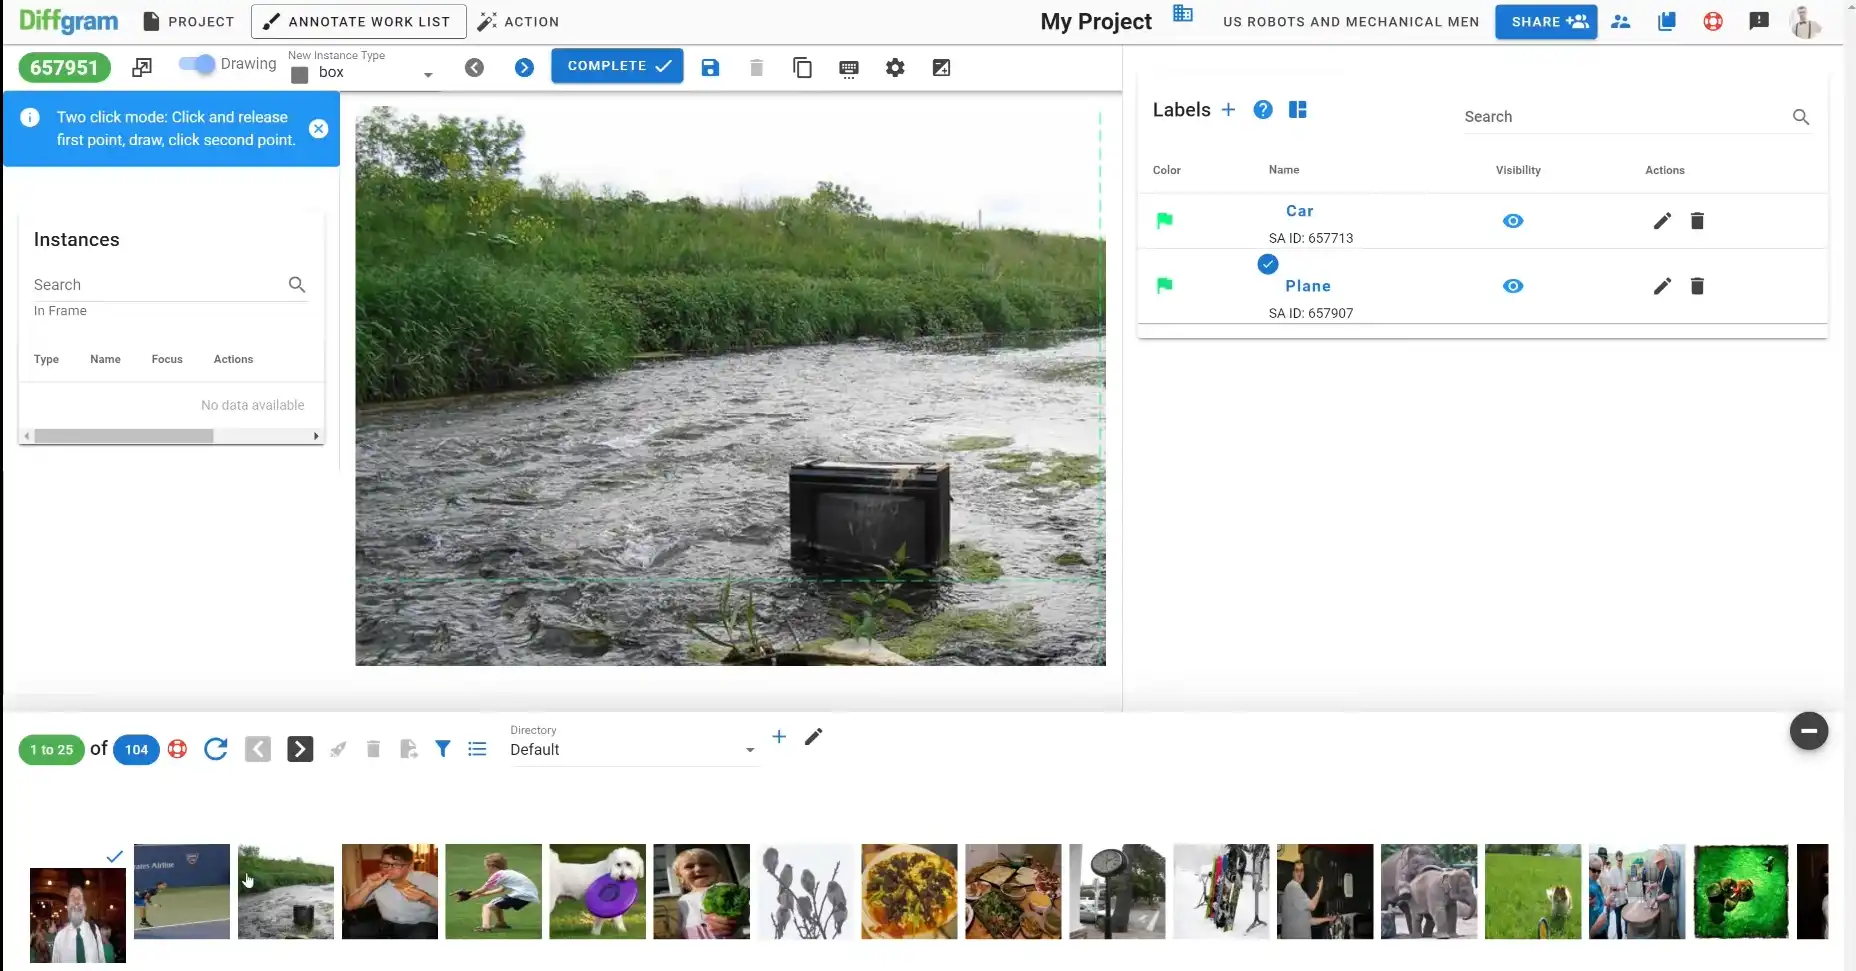Click the COMPLETE button
The image size is (1856, 971).
[616, 65]
